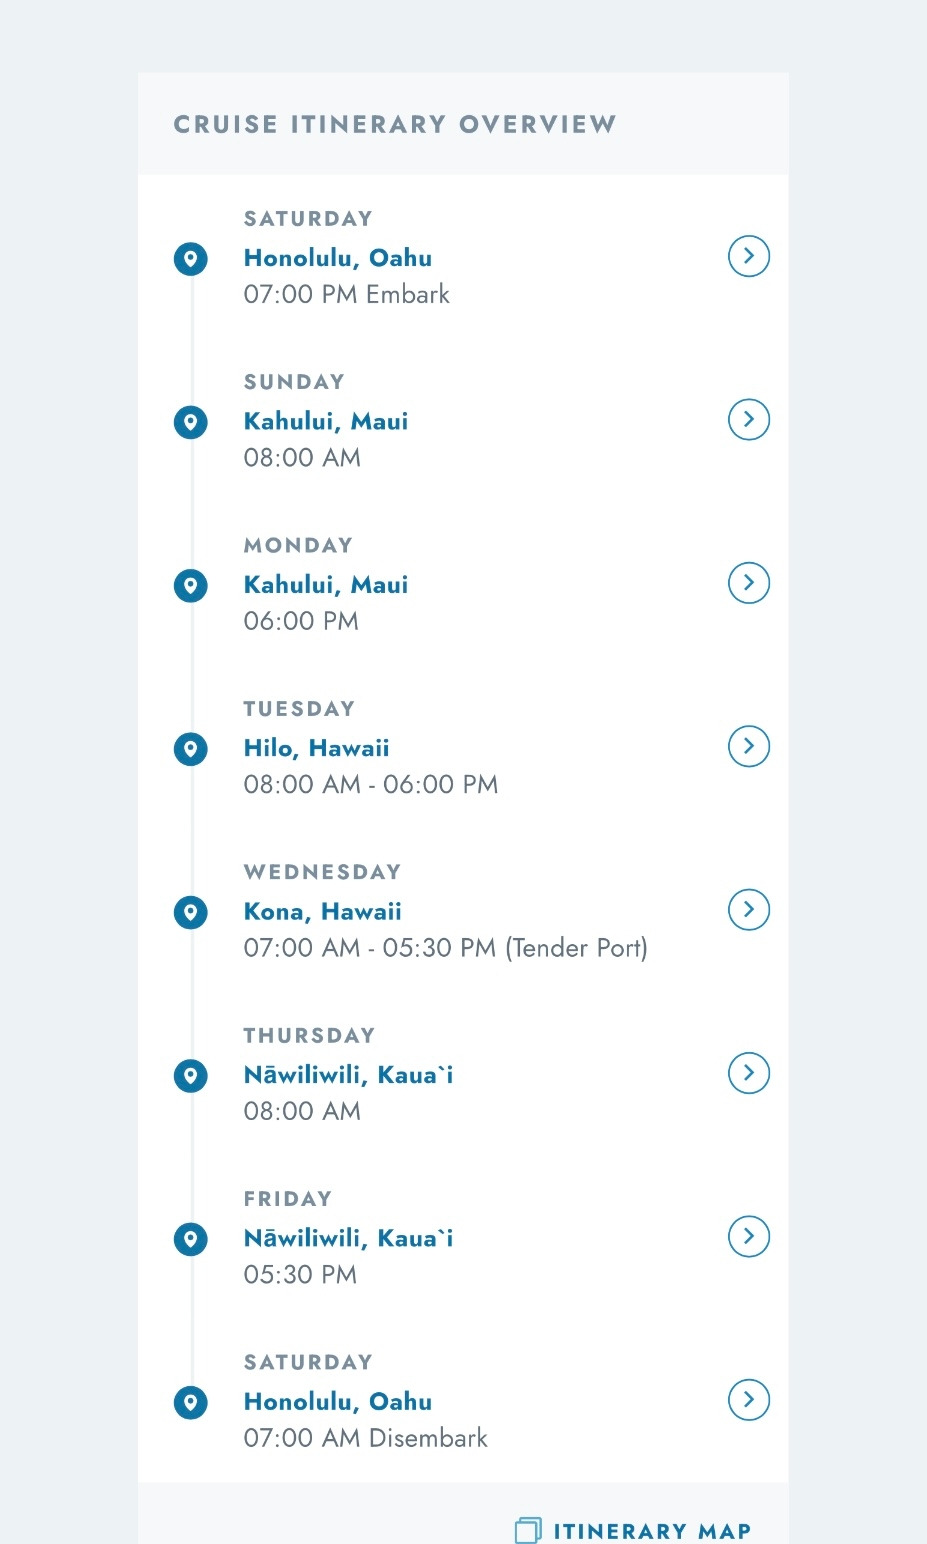927x1544 pixels.
Task: Open the Tuesday Hilo, Hawaii chevron arrow
Action: [748, 746]
